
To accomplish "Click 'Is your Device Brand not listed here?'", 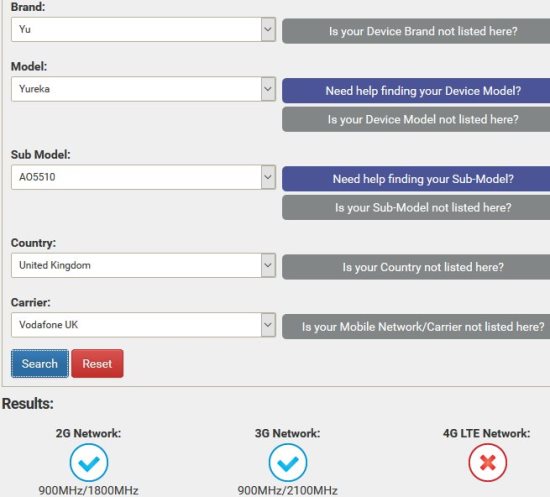I will click(416, 31).
